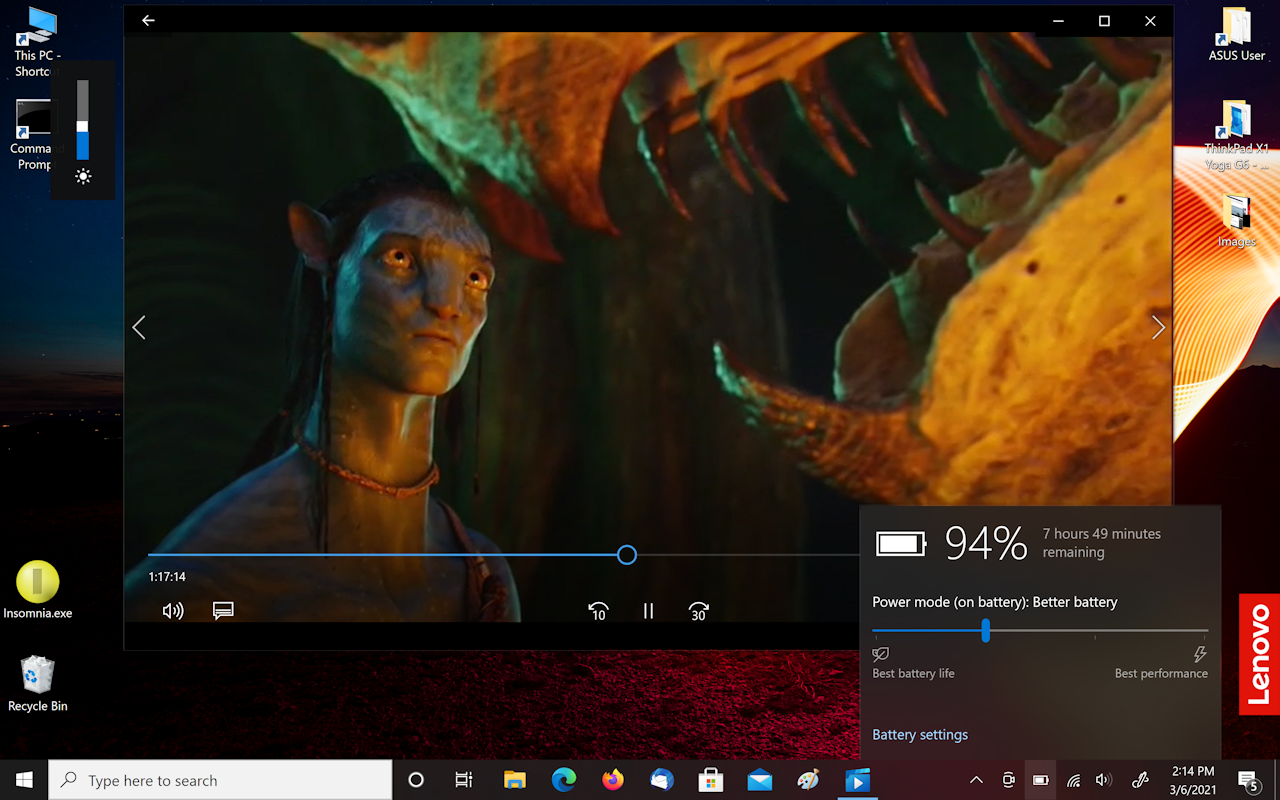Select the ThinkPad X1 Yoga desktop shortcut
Viewport: 1280px width, 800px height.
(x=1237, y=135)
